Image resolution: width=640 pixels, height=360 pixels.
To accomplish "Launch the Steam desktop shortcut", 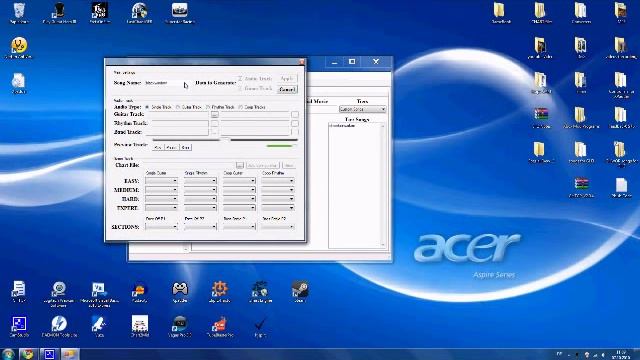I will coord(300,291).
